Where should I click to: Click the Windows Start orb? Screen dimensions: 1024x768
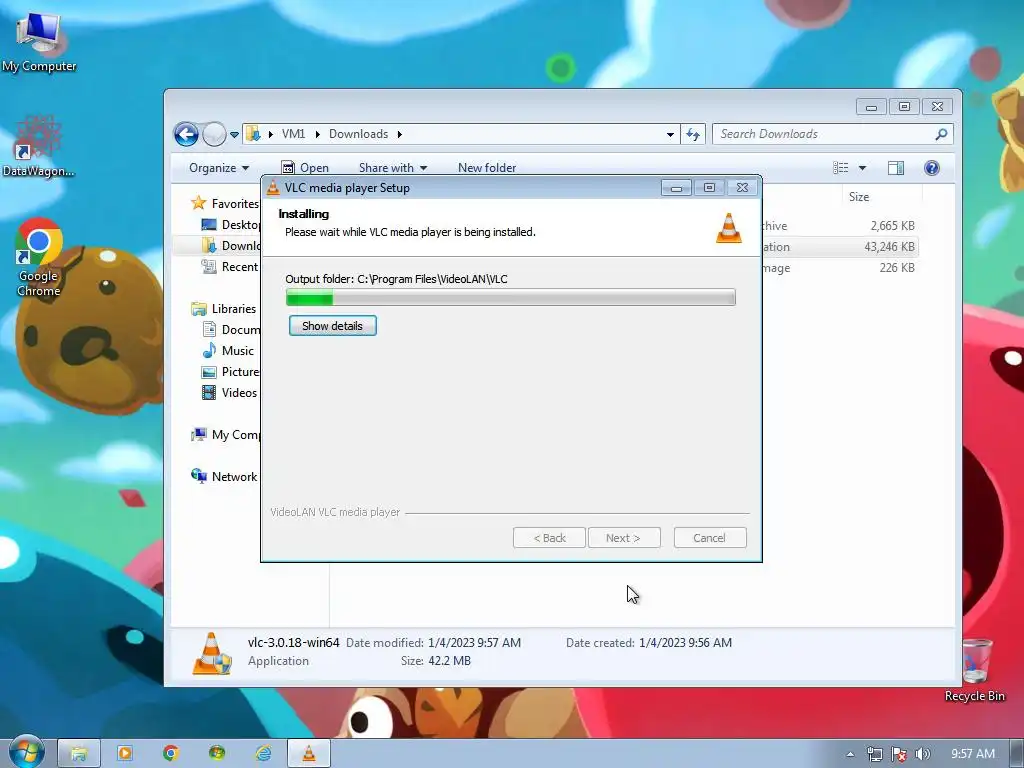26,753
